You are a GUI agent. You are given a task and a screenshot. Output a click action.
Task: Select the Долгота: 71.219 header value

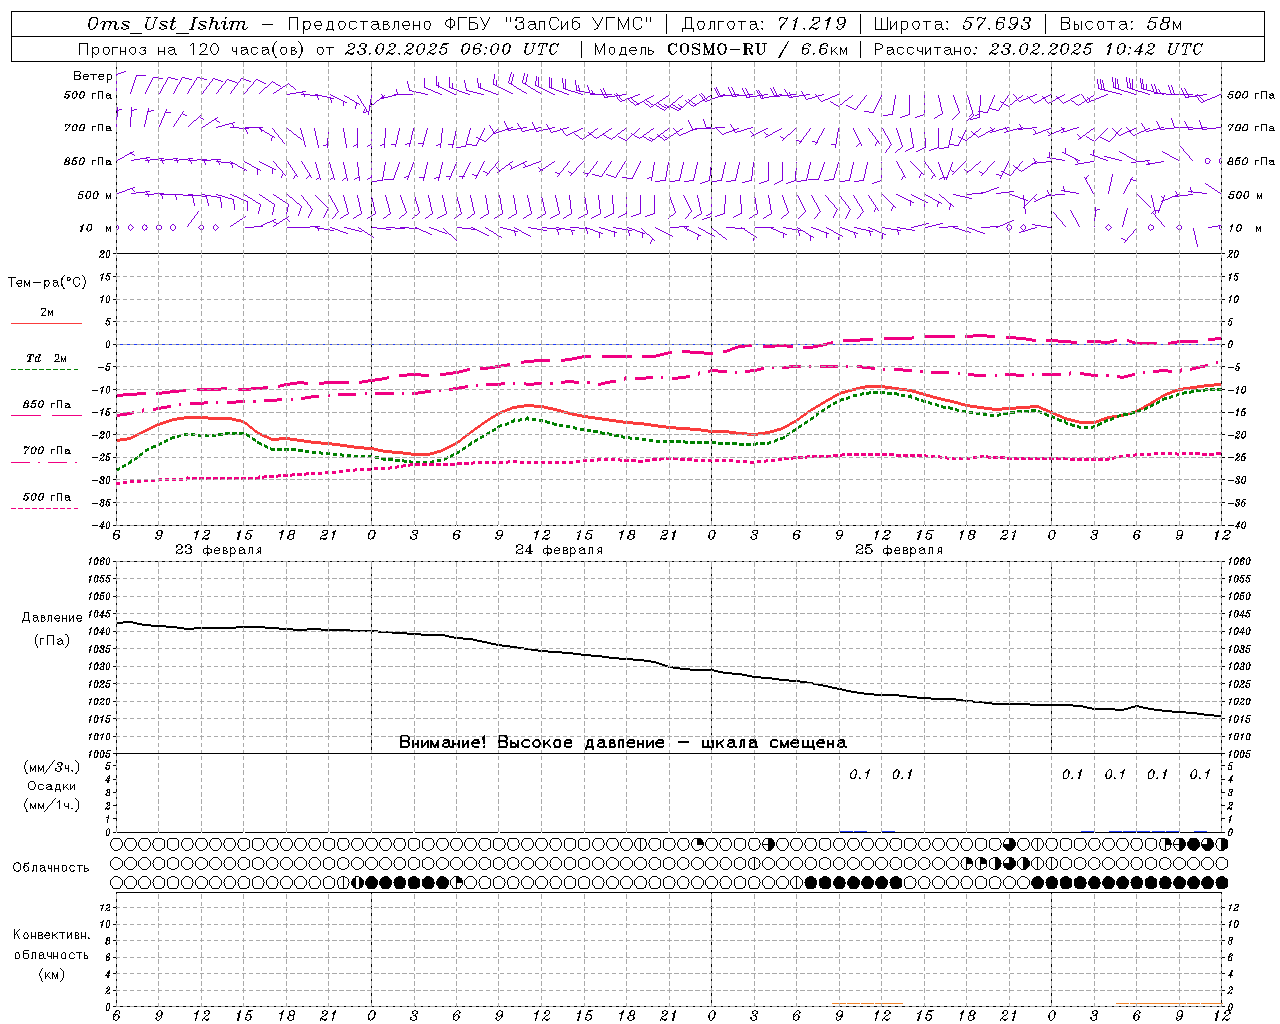pyautogui.click(x=764, y=24)
